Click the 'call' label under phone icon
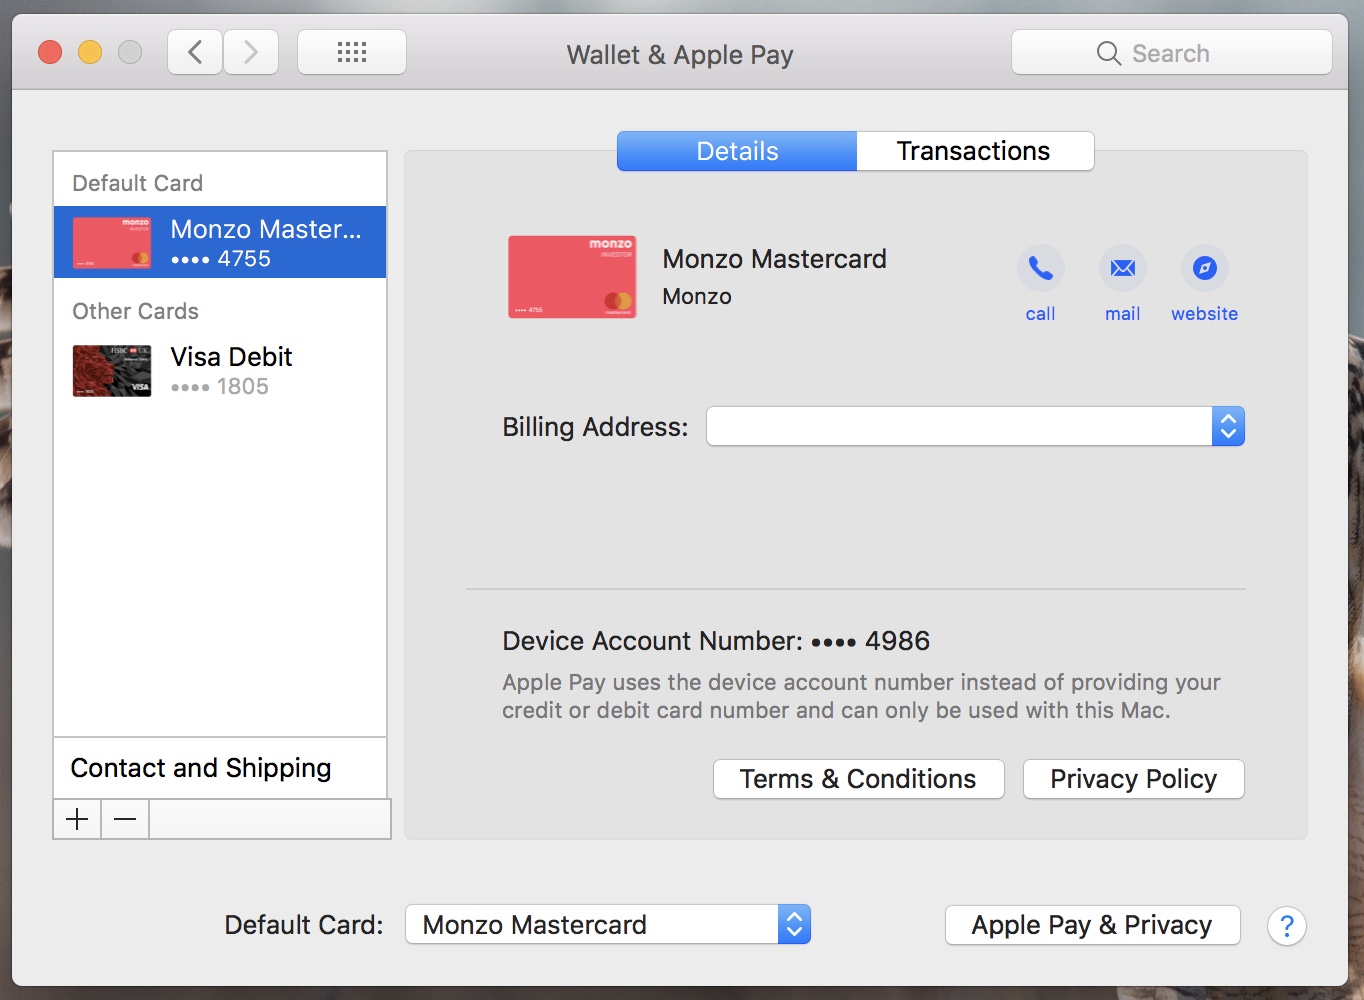The height and width of the screenshot is (1000, 1364). point(1040,314)
